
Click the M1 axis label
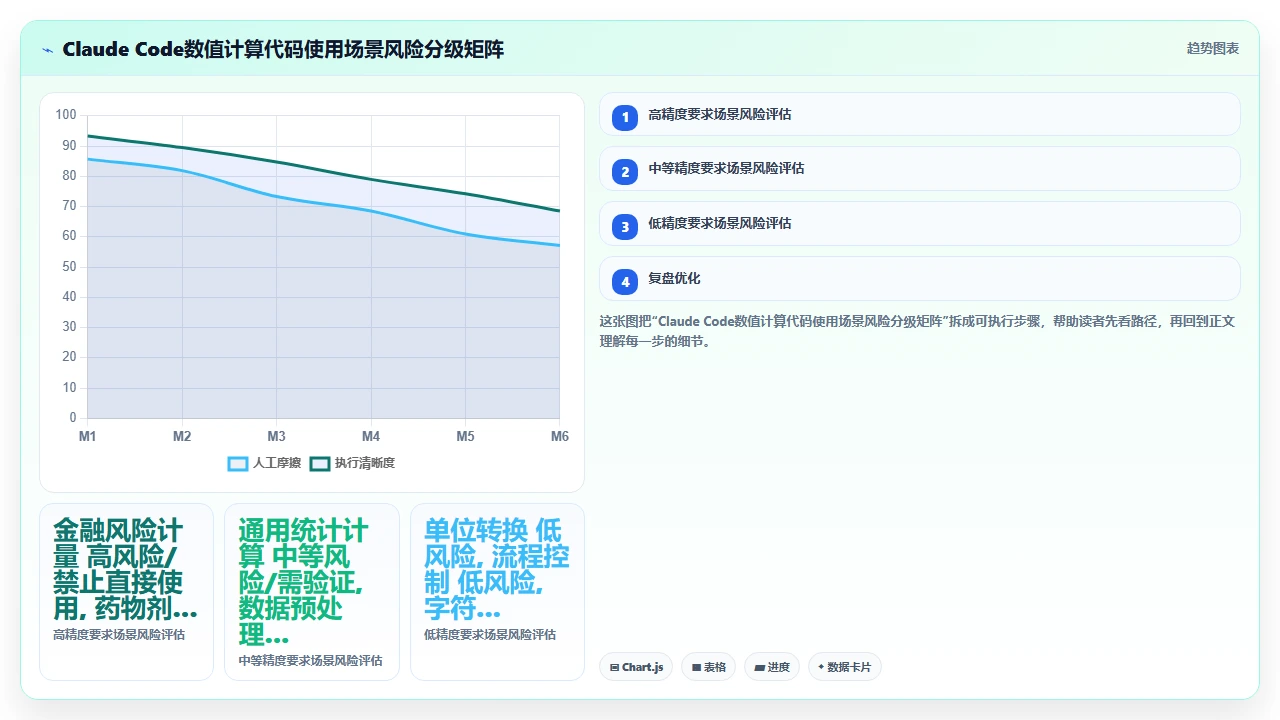click(x=87, y=437)
